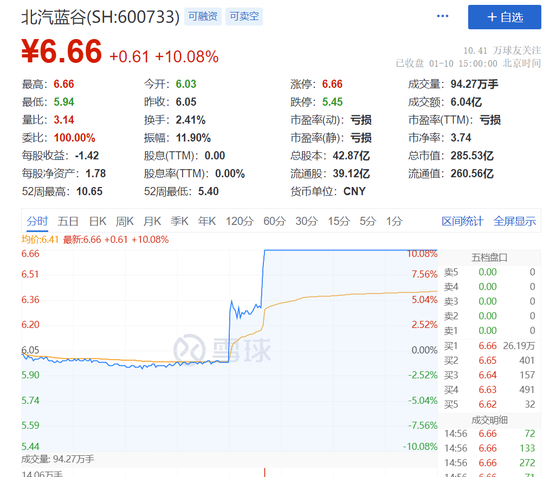Screen dimensions: 550x477
Task: Click 全屏显示 to view fullscreen chart
Action: (x=515, y=221)
